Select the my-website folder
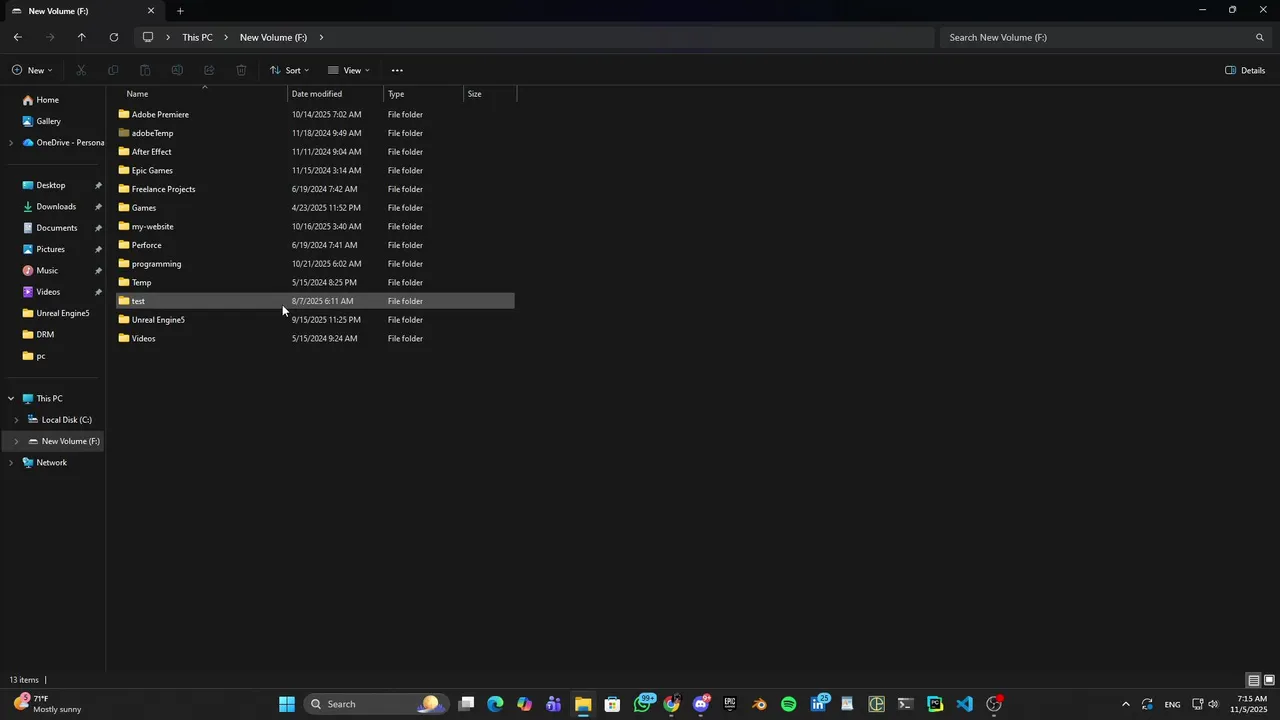The height and width of the screenshot is (720, 1280). point(315,227)
